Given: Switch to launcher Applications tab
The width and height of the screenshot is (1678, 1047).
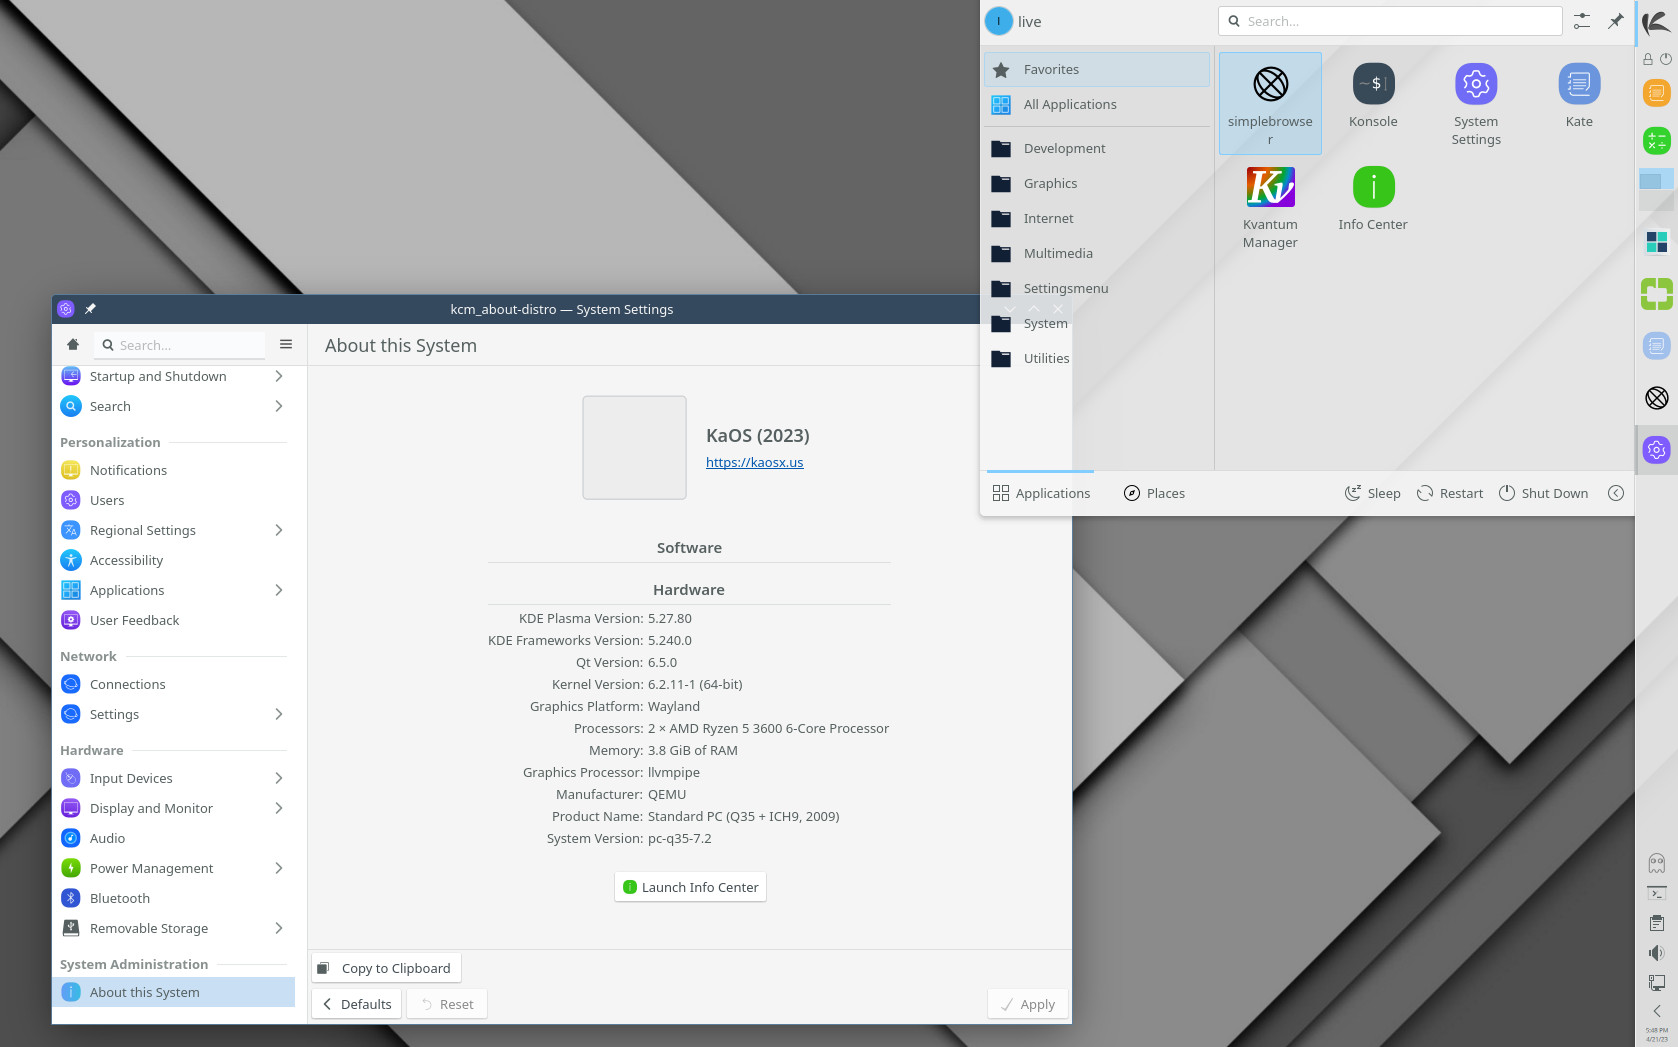Looking at the screenshot, I should coord(1041,494).
